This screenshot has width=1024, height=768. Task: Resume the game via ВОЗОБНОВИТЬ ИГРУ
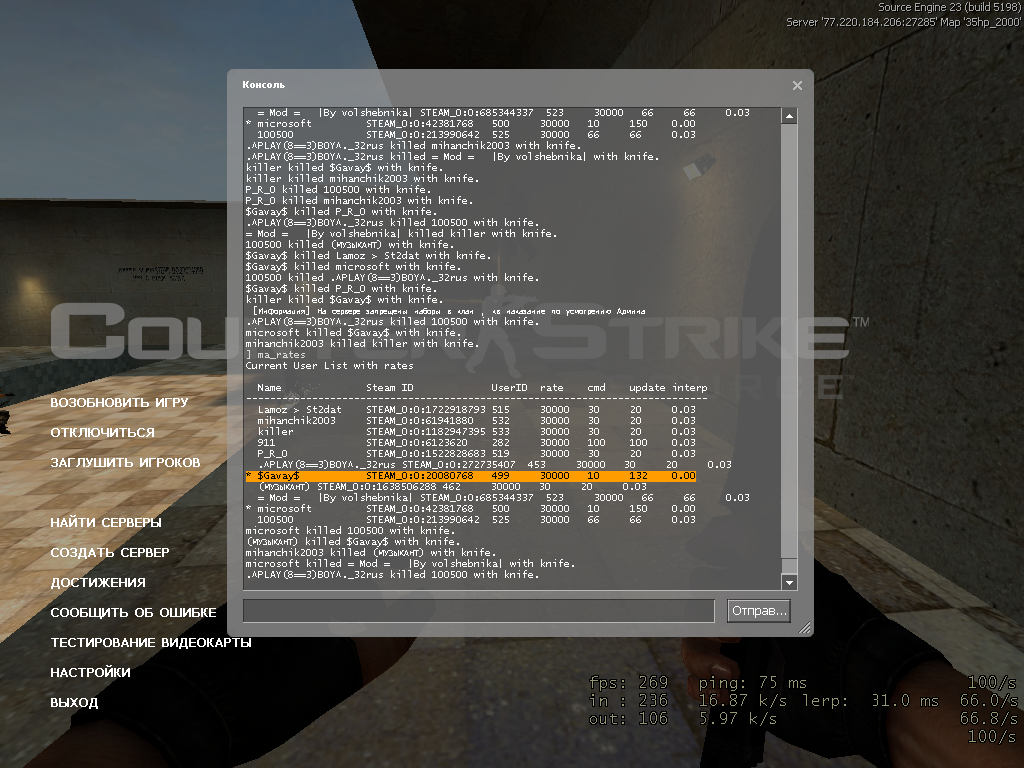[120, 402]
